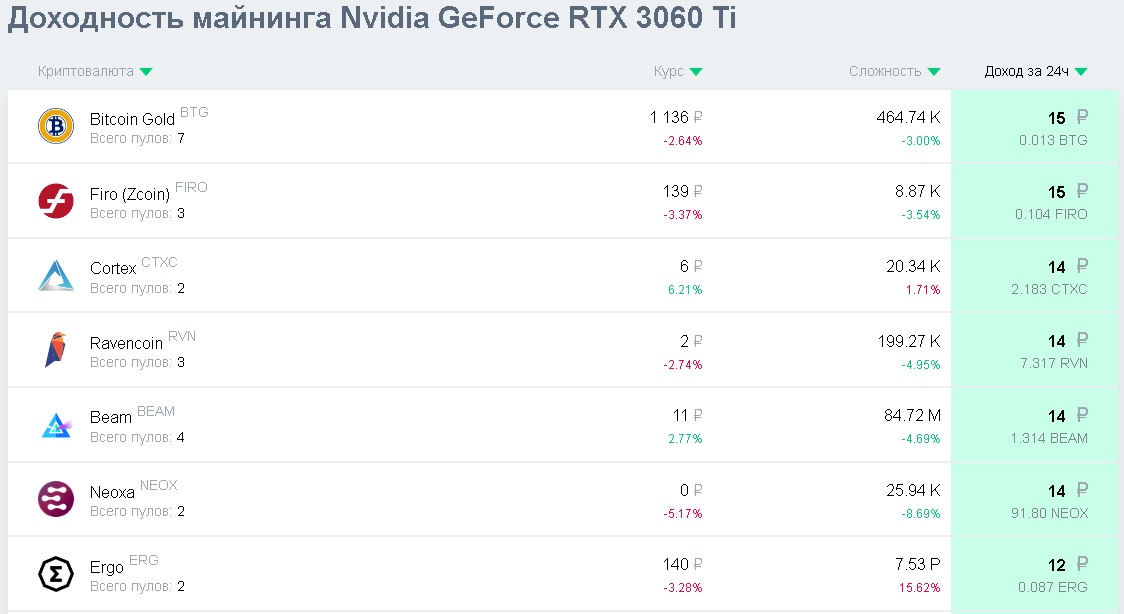Click the Cortex coin name
The height and width of the screenshot is (614, 1124).
(x=113, y=269)
